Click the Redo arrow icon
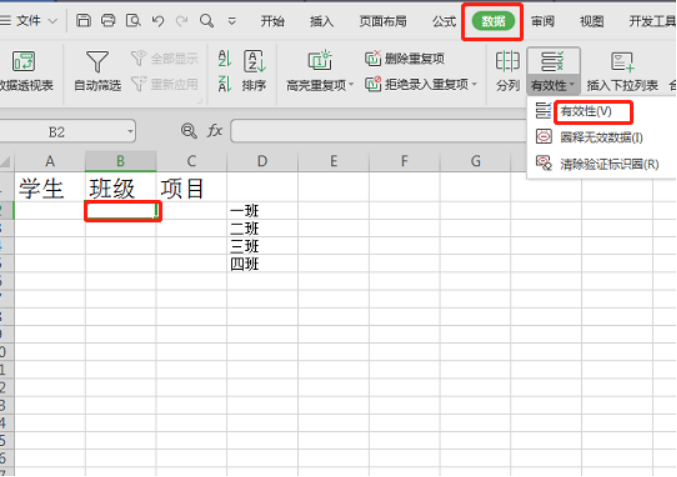677x477 pixels. [182, 20]
